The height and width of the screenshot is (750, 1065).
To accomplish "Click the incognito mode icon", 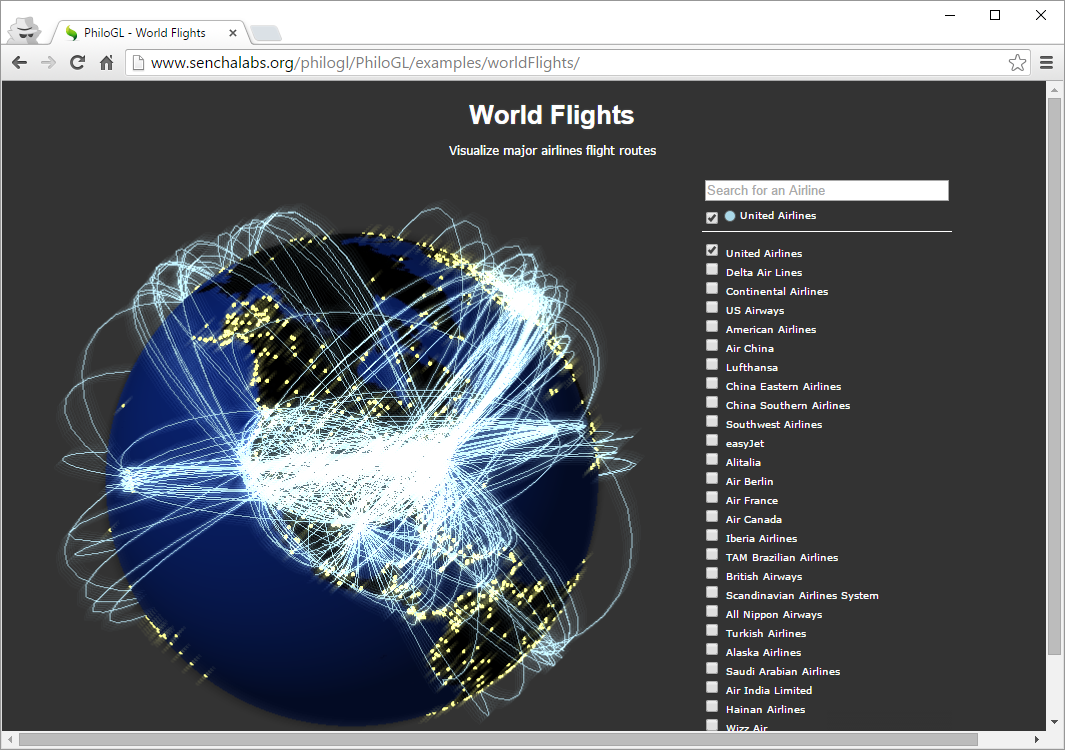I will click(x=24, y=30).
